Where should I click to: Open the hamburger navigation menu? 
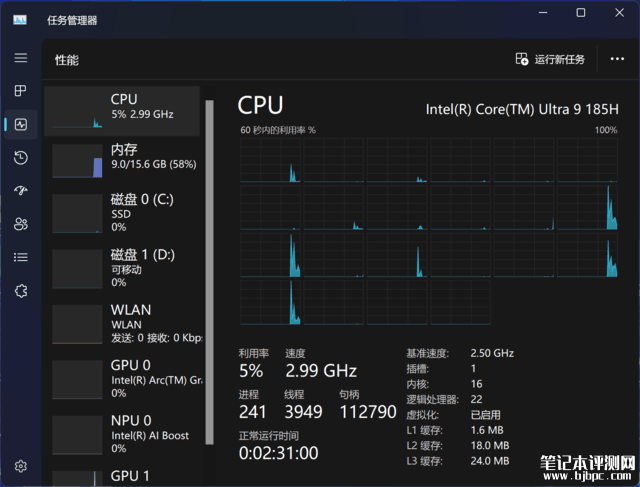pos(21,58)
